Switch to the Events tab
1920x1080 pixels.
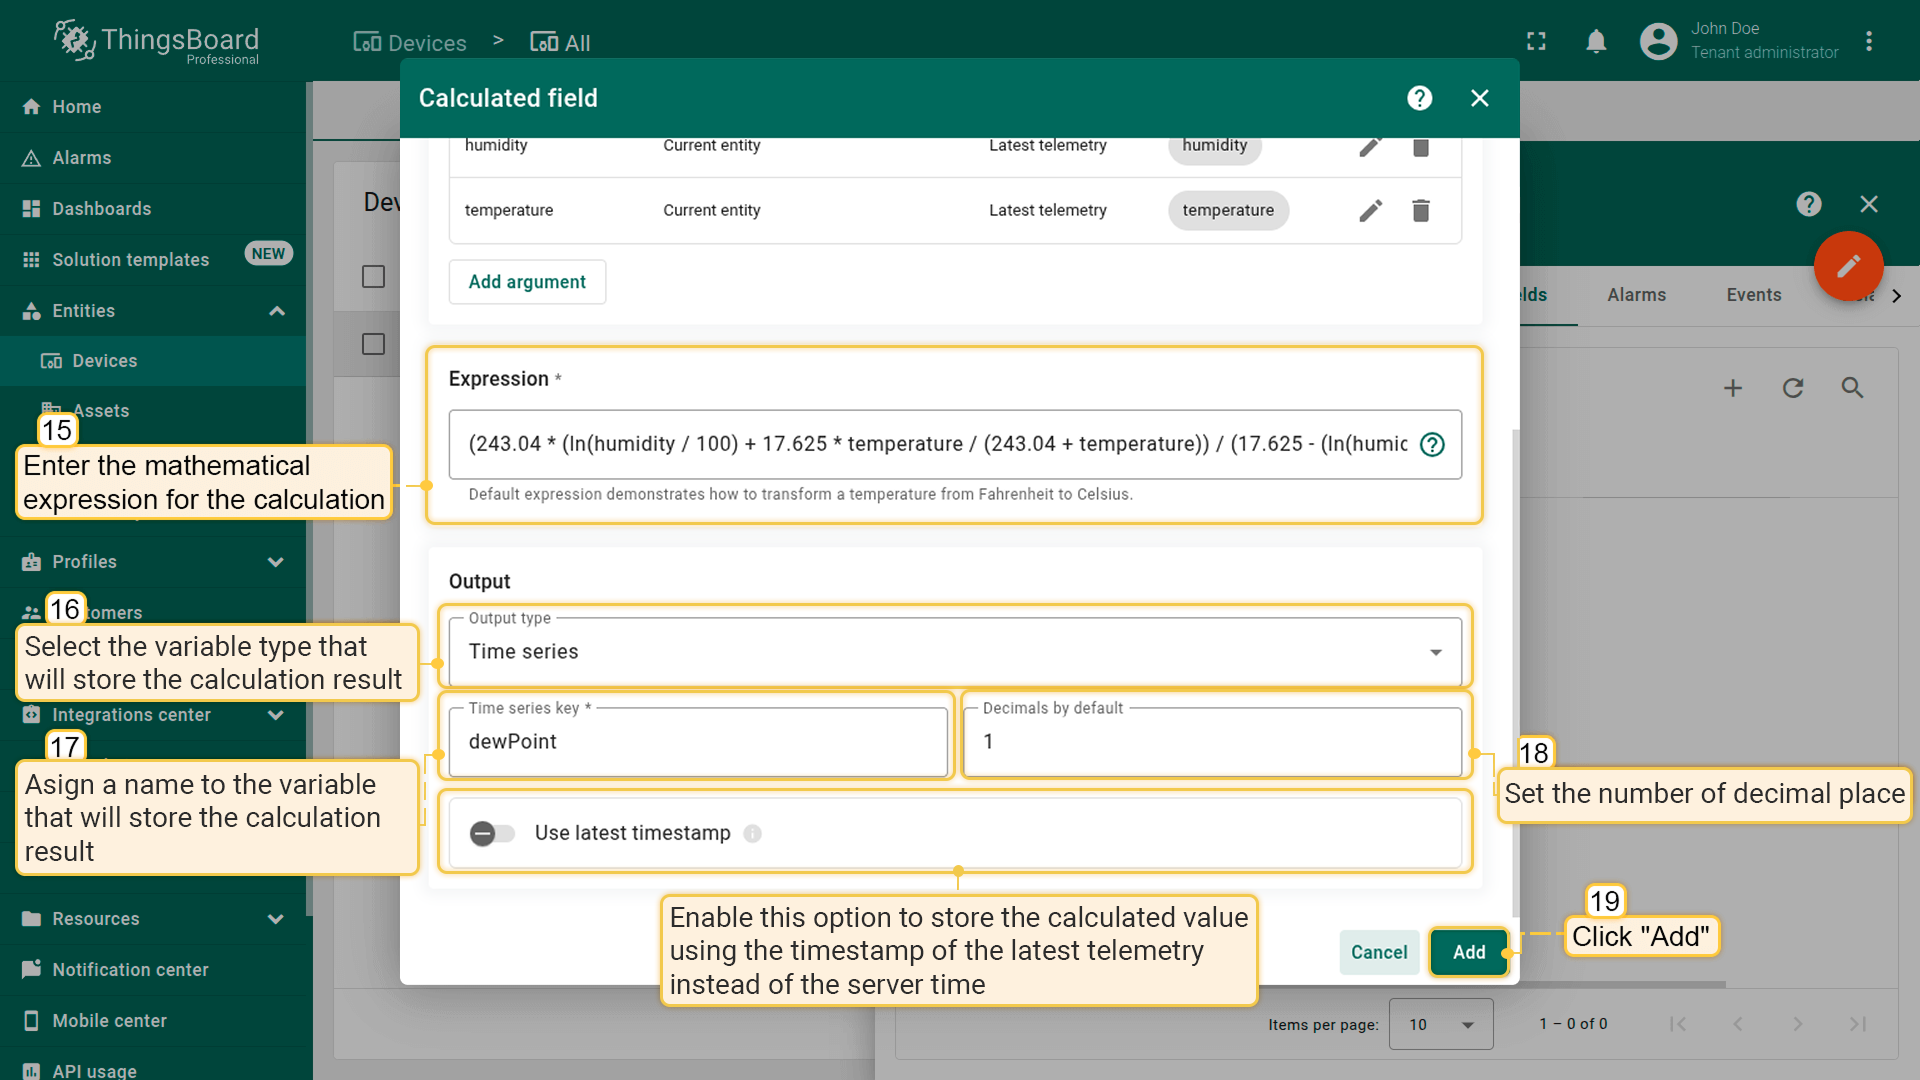pos(1753,295)
